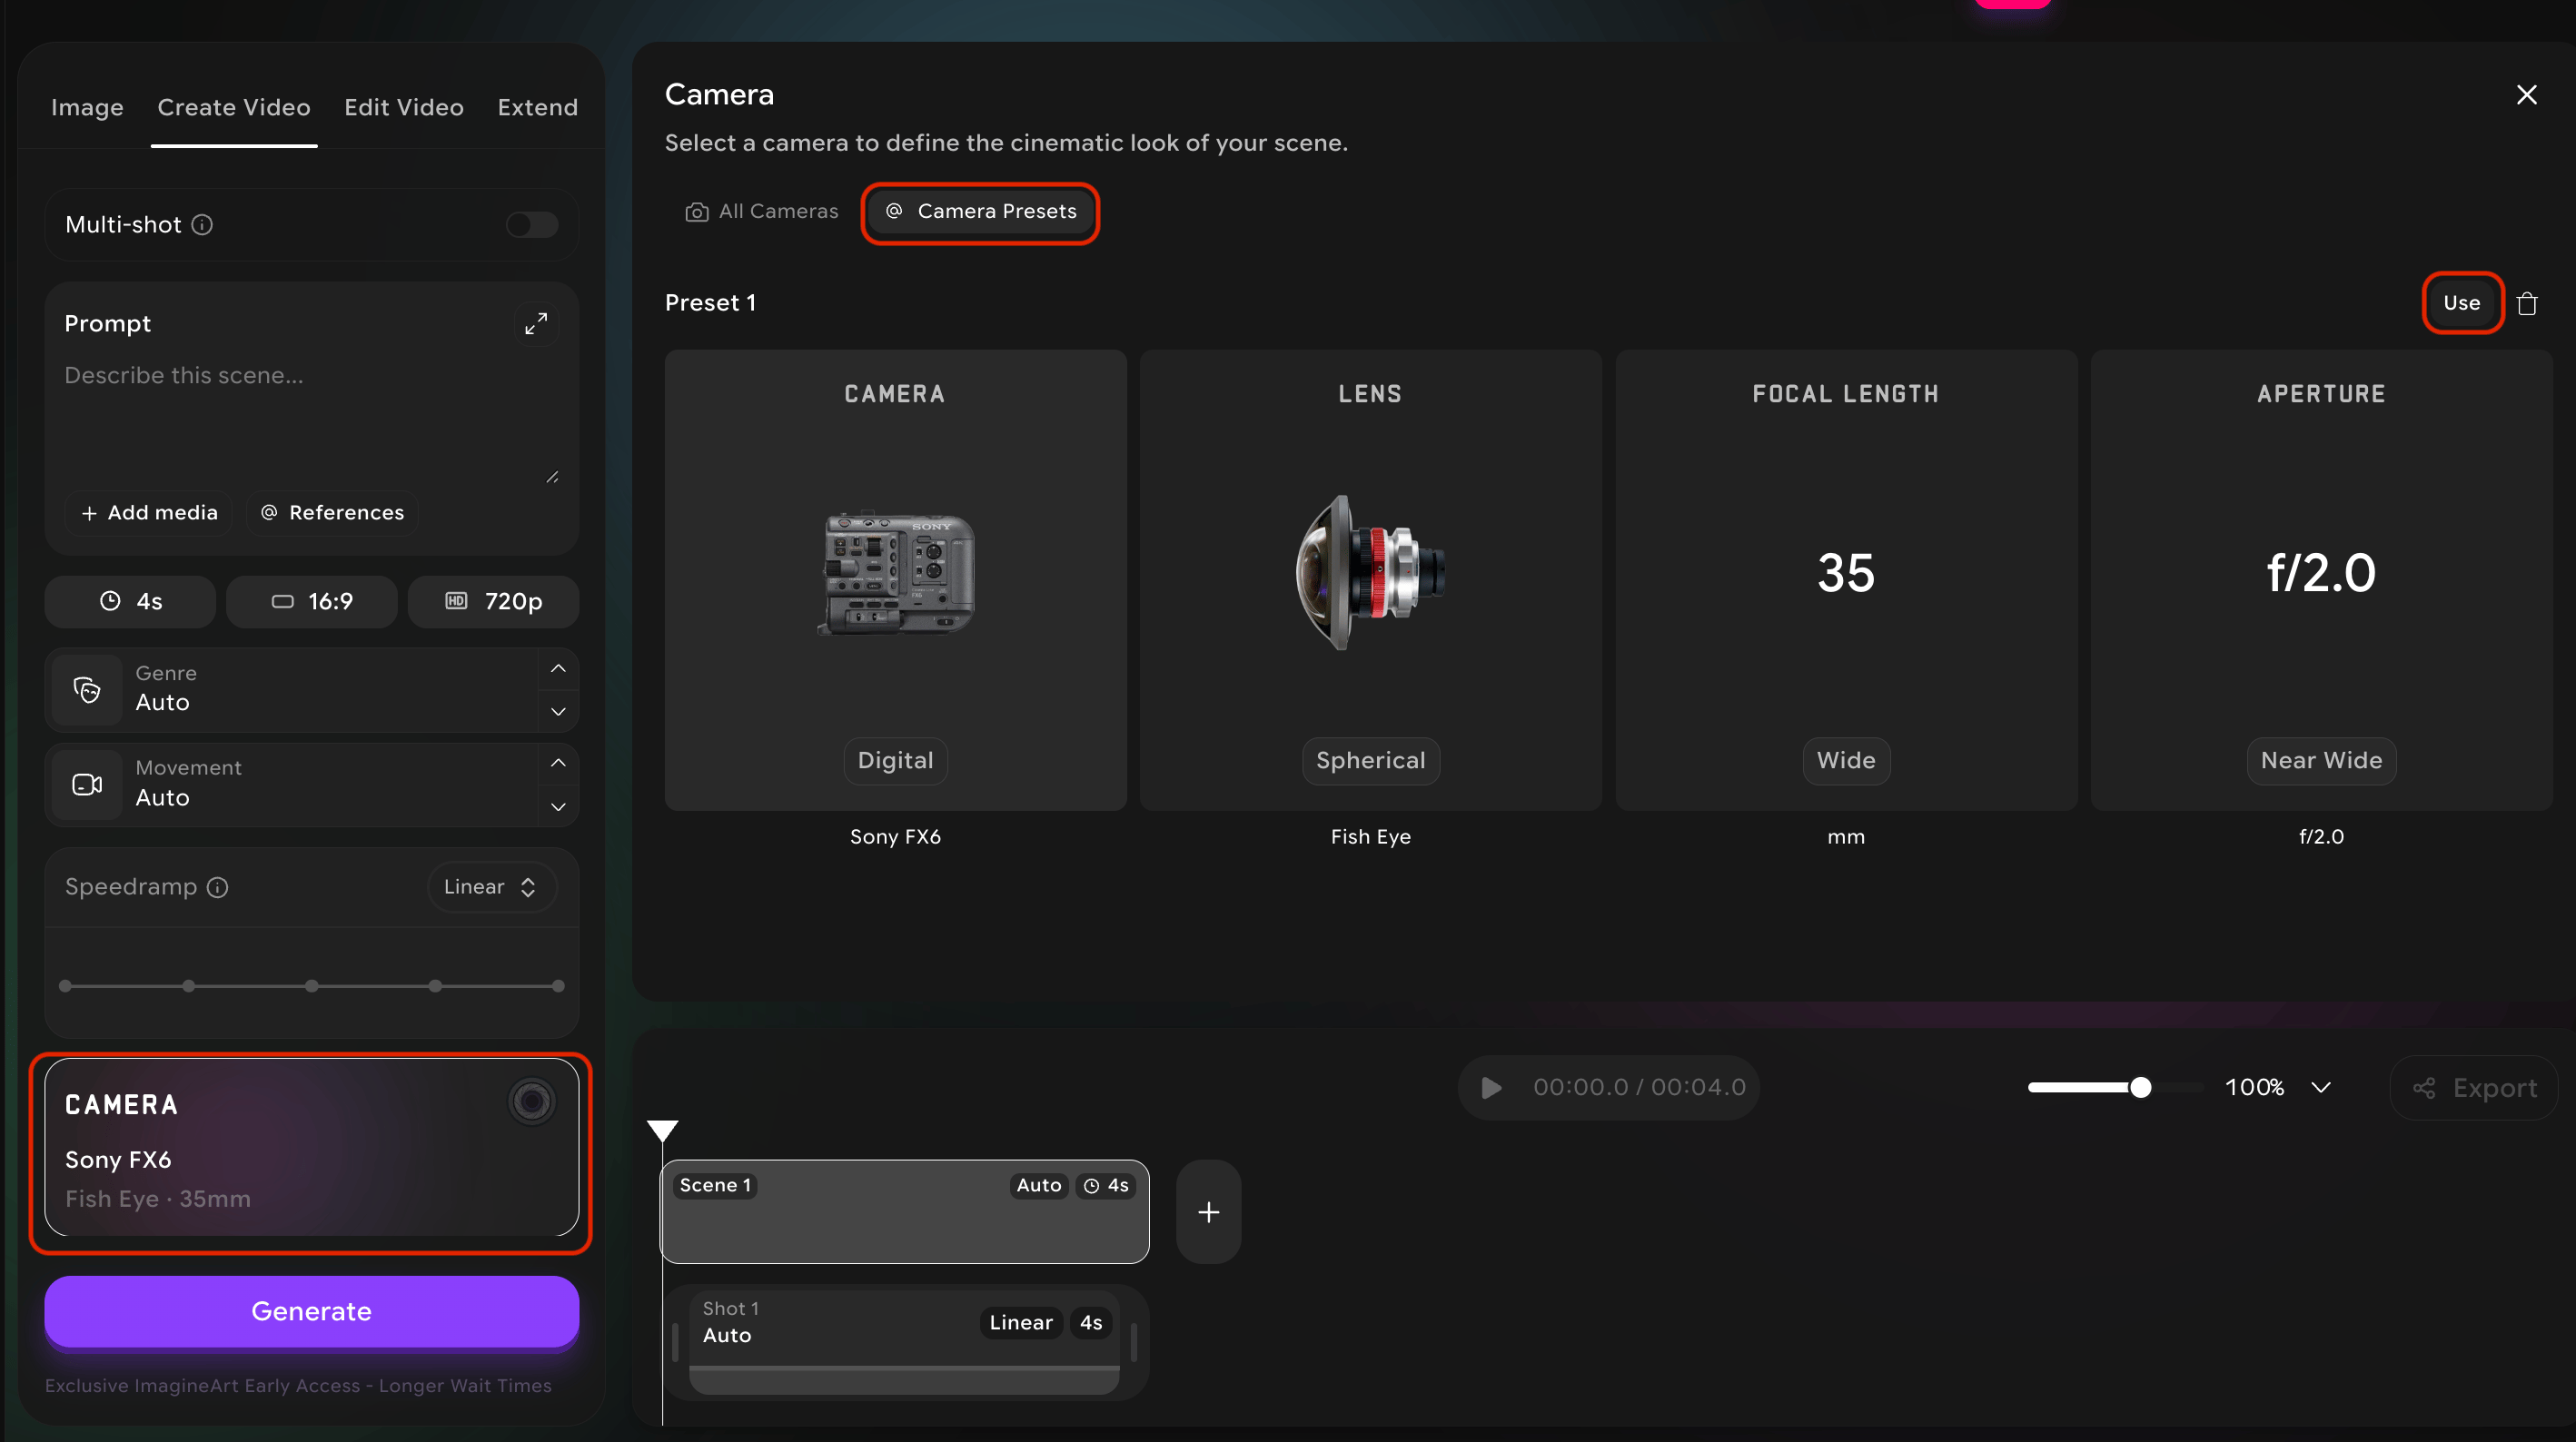This screenshot has width=2576, height=1442.
Task: Click the Movement camera icon
Action: coord(87,785)
